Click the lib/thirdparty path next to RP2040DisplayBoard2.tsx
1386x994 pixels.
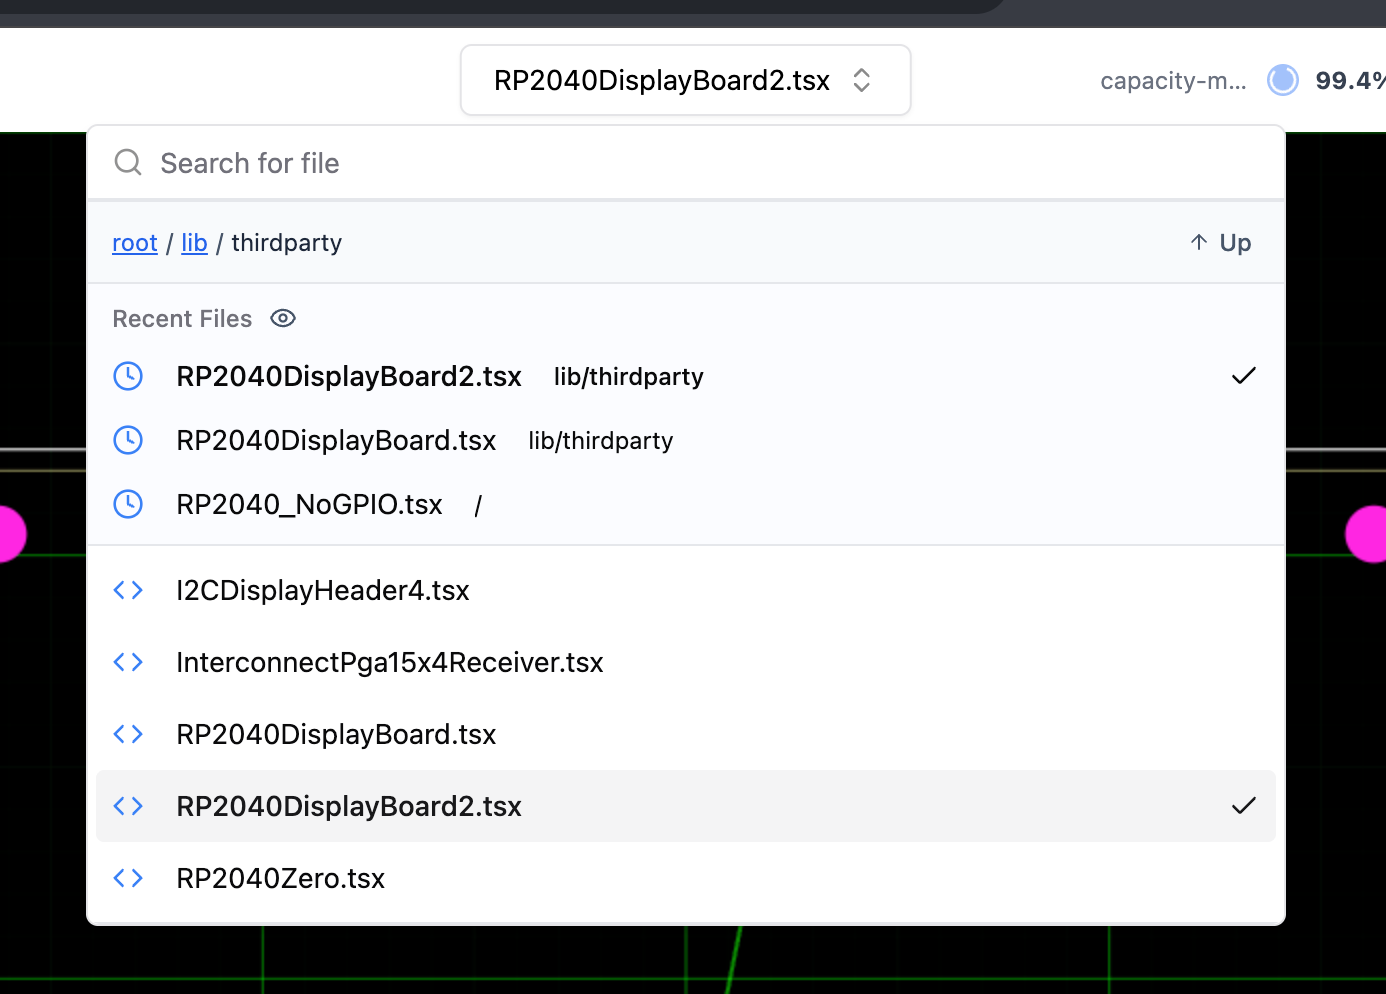coord(629,377)
